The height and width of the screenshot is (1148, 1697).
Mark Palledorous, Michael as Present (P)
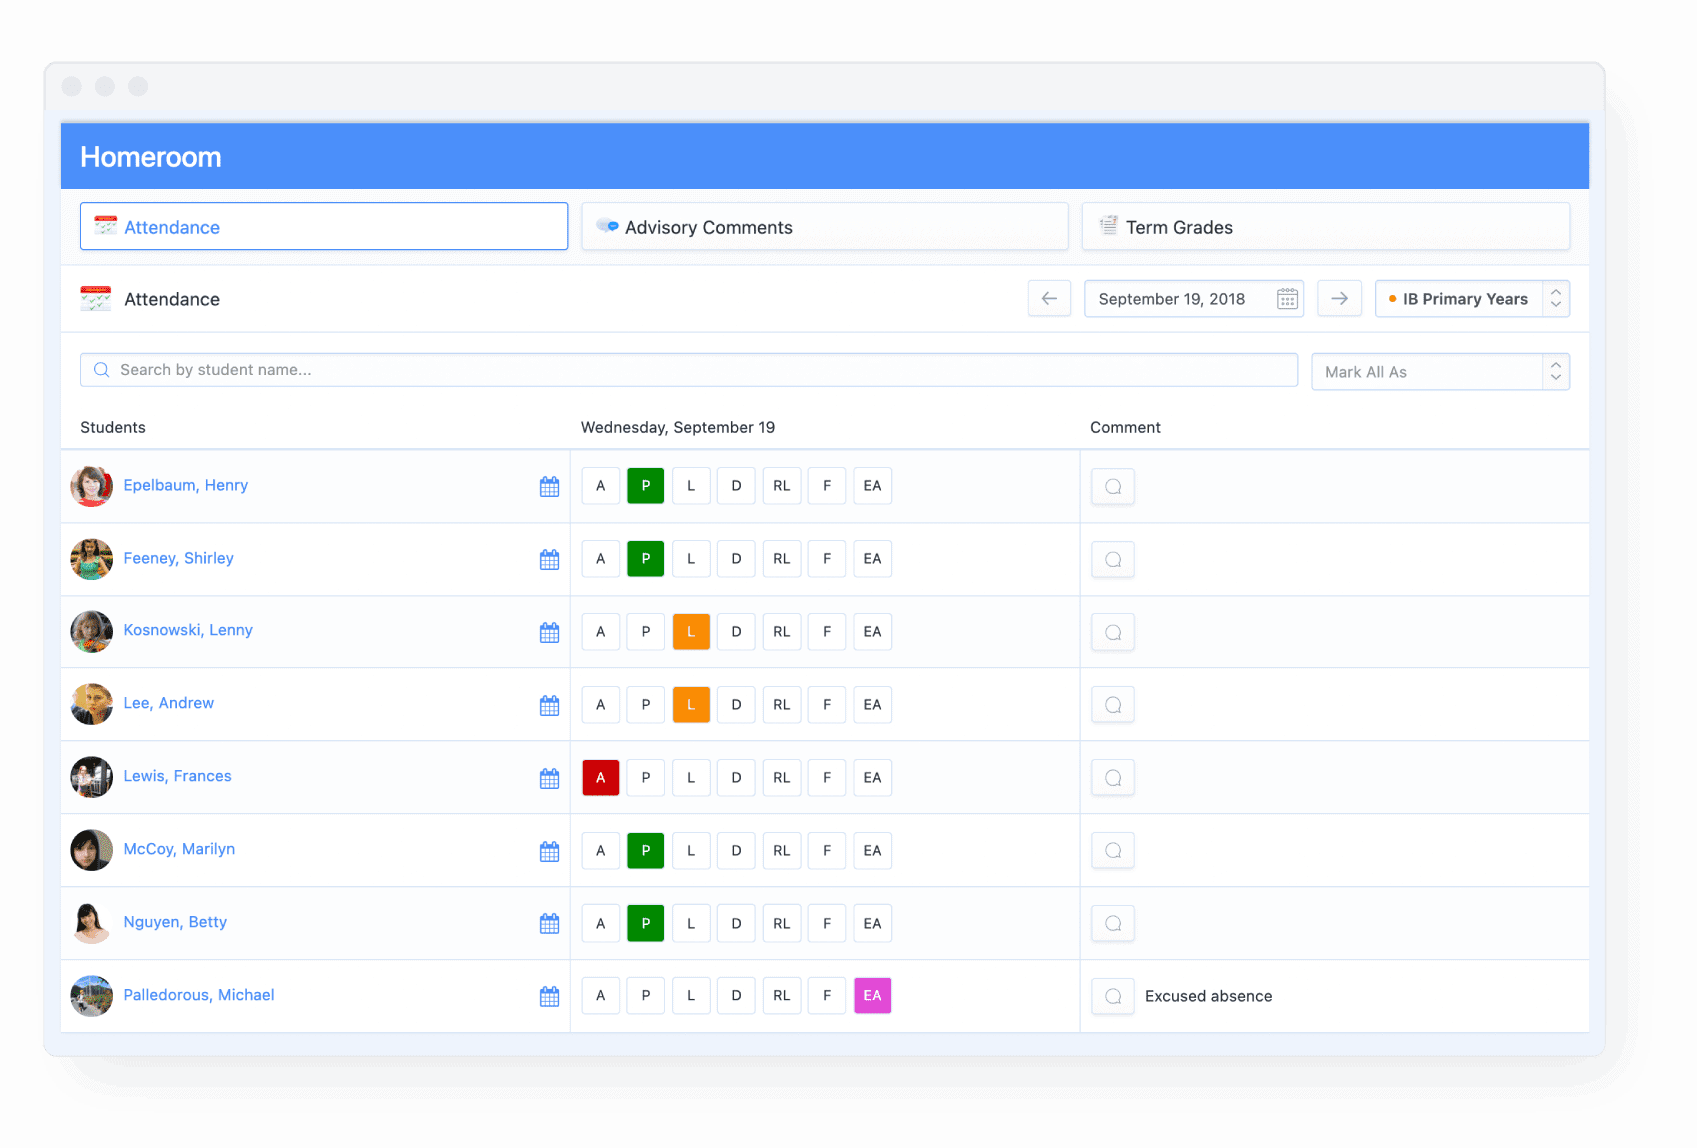click(x=646, y=996)
